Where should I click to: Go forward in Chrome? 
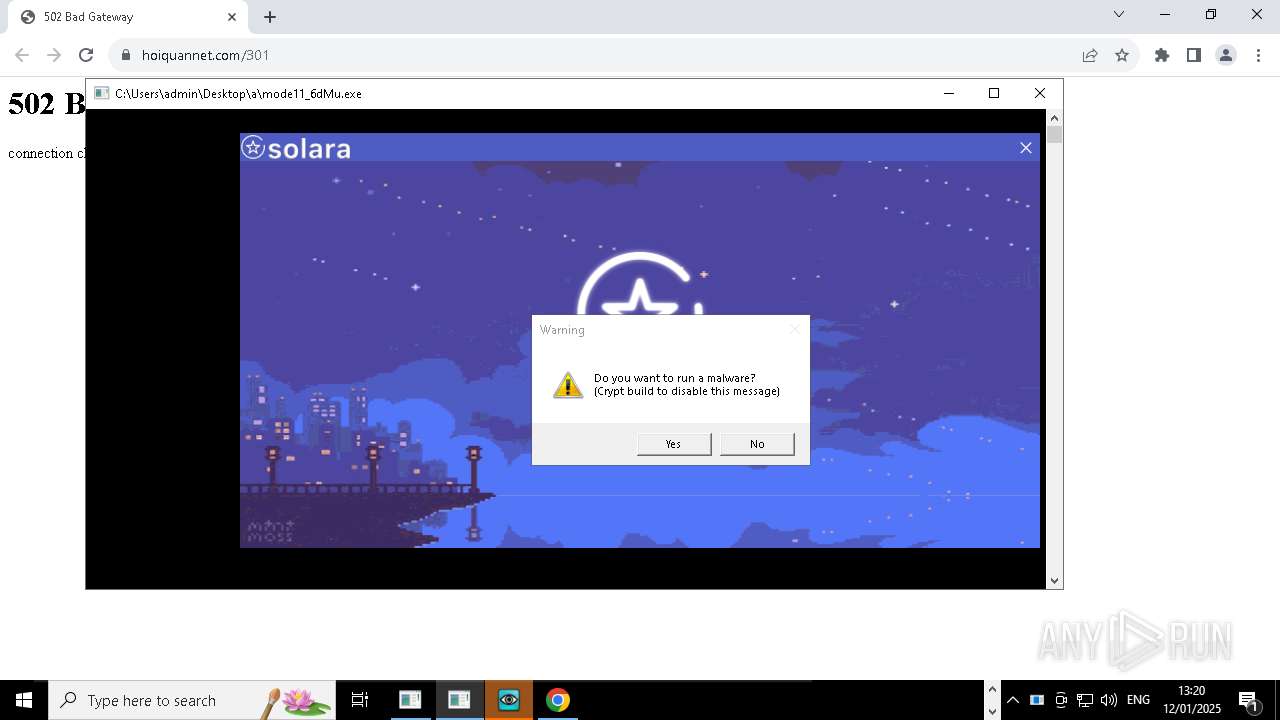pyautogui.click(x=54, y=55)
